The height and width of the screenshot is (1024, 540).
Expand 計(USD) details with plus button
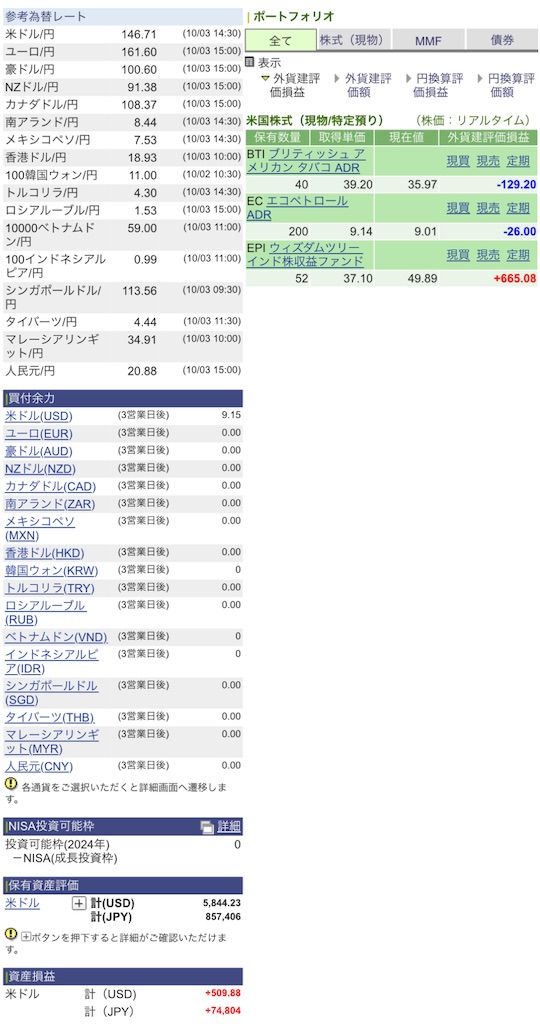coord(78,904)
